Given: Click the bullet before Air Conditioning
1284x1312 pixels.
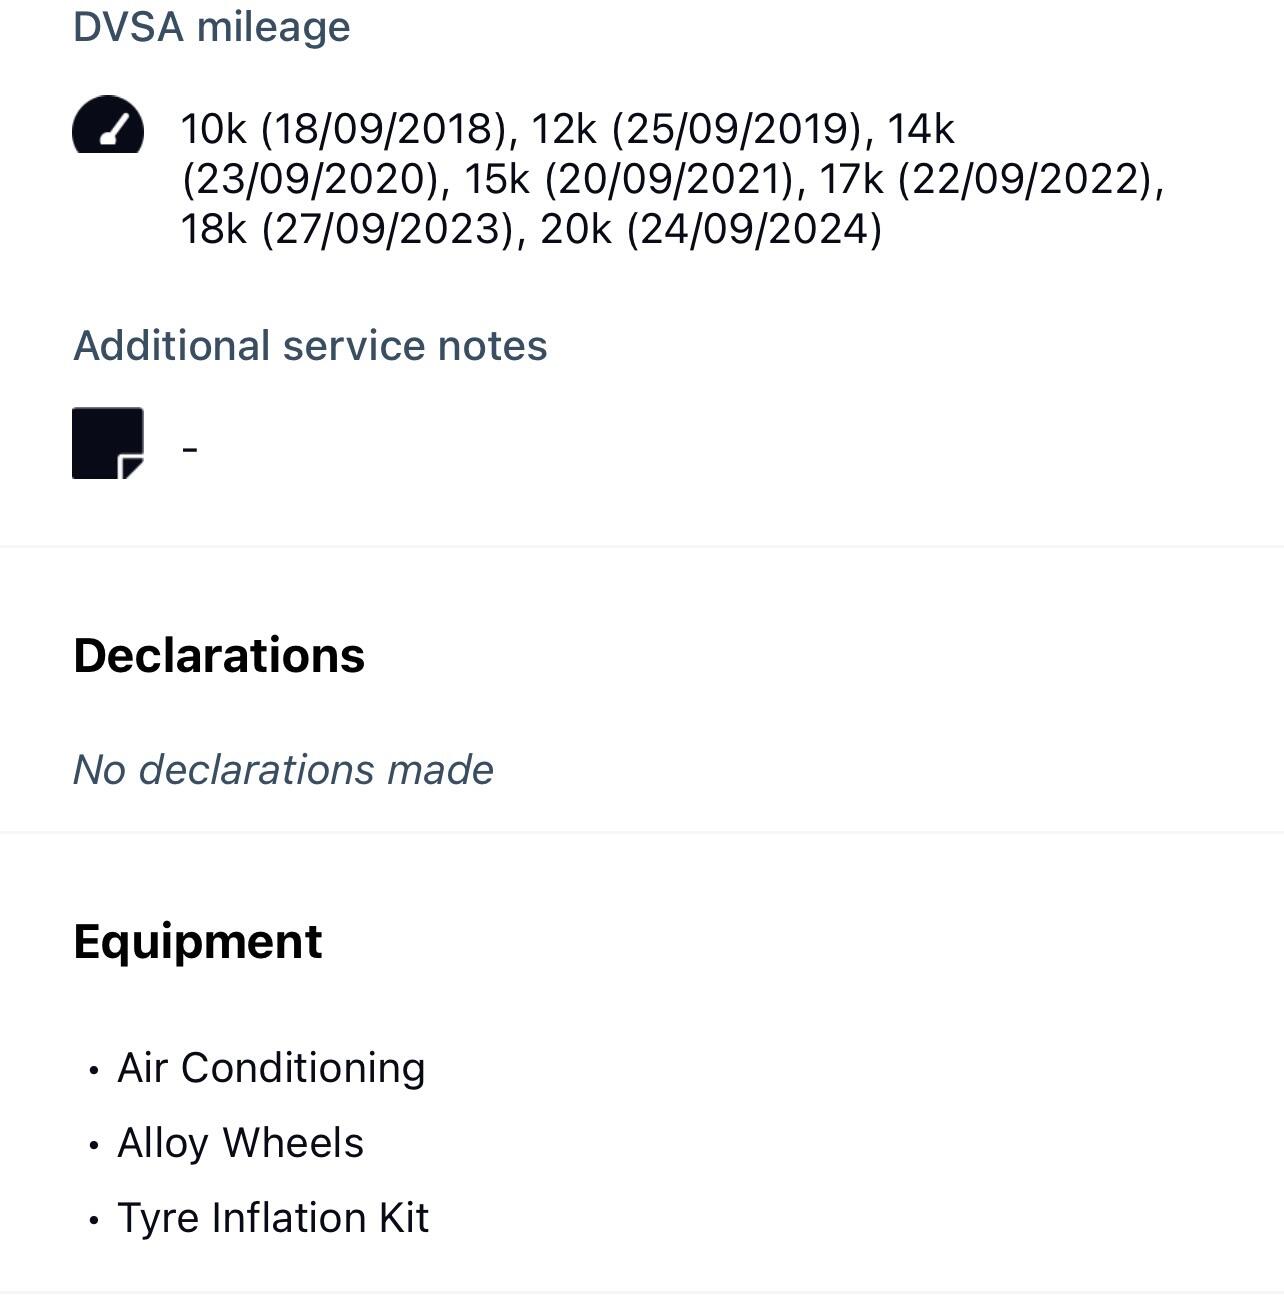Looking at the screenshot, I should coord(94,1071).
